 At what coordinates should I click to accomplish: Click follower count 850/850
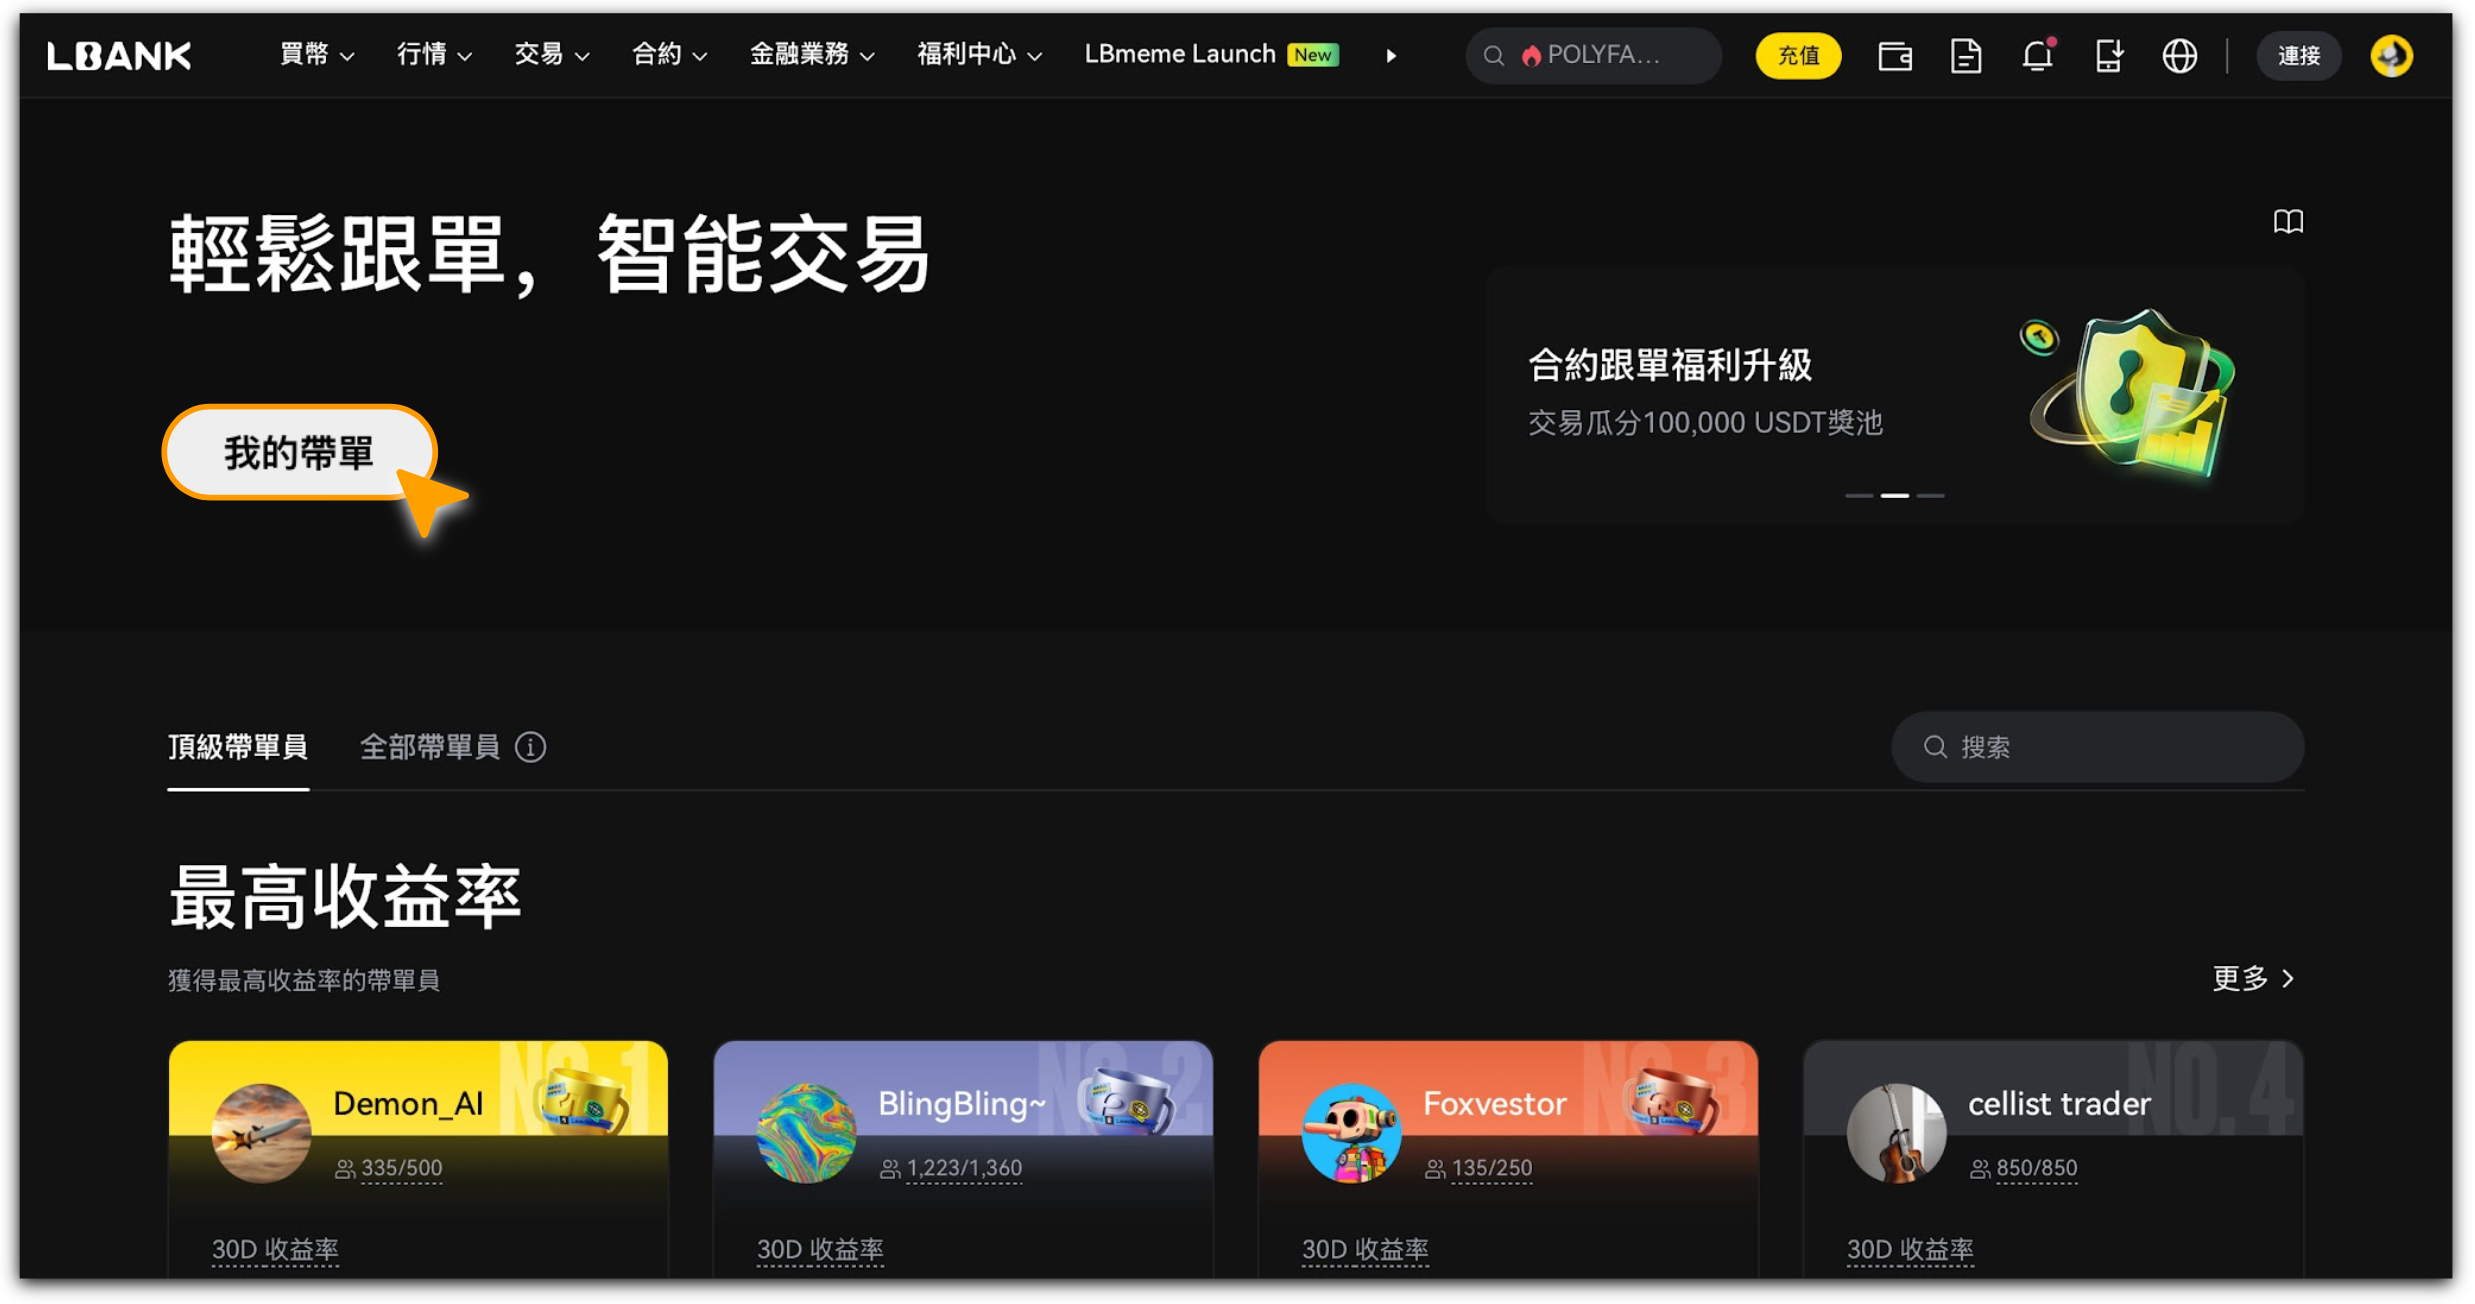2036,1169
